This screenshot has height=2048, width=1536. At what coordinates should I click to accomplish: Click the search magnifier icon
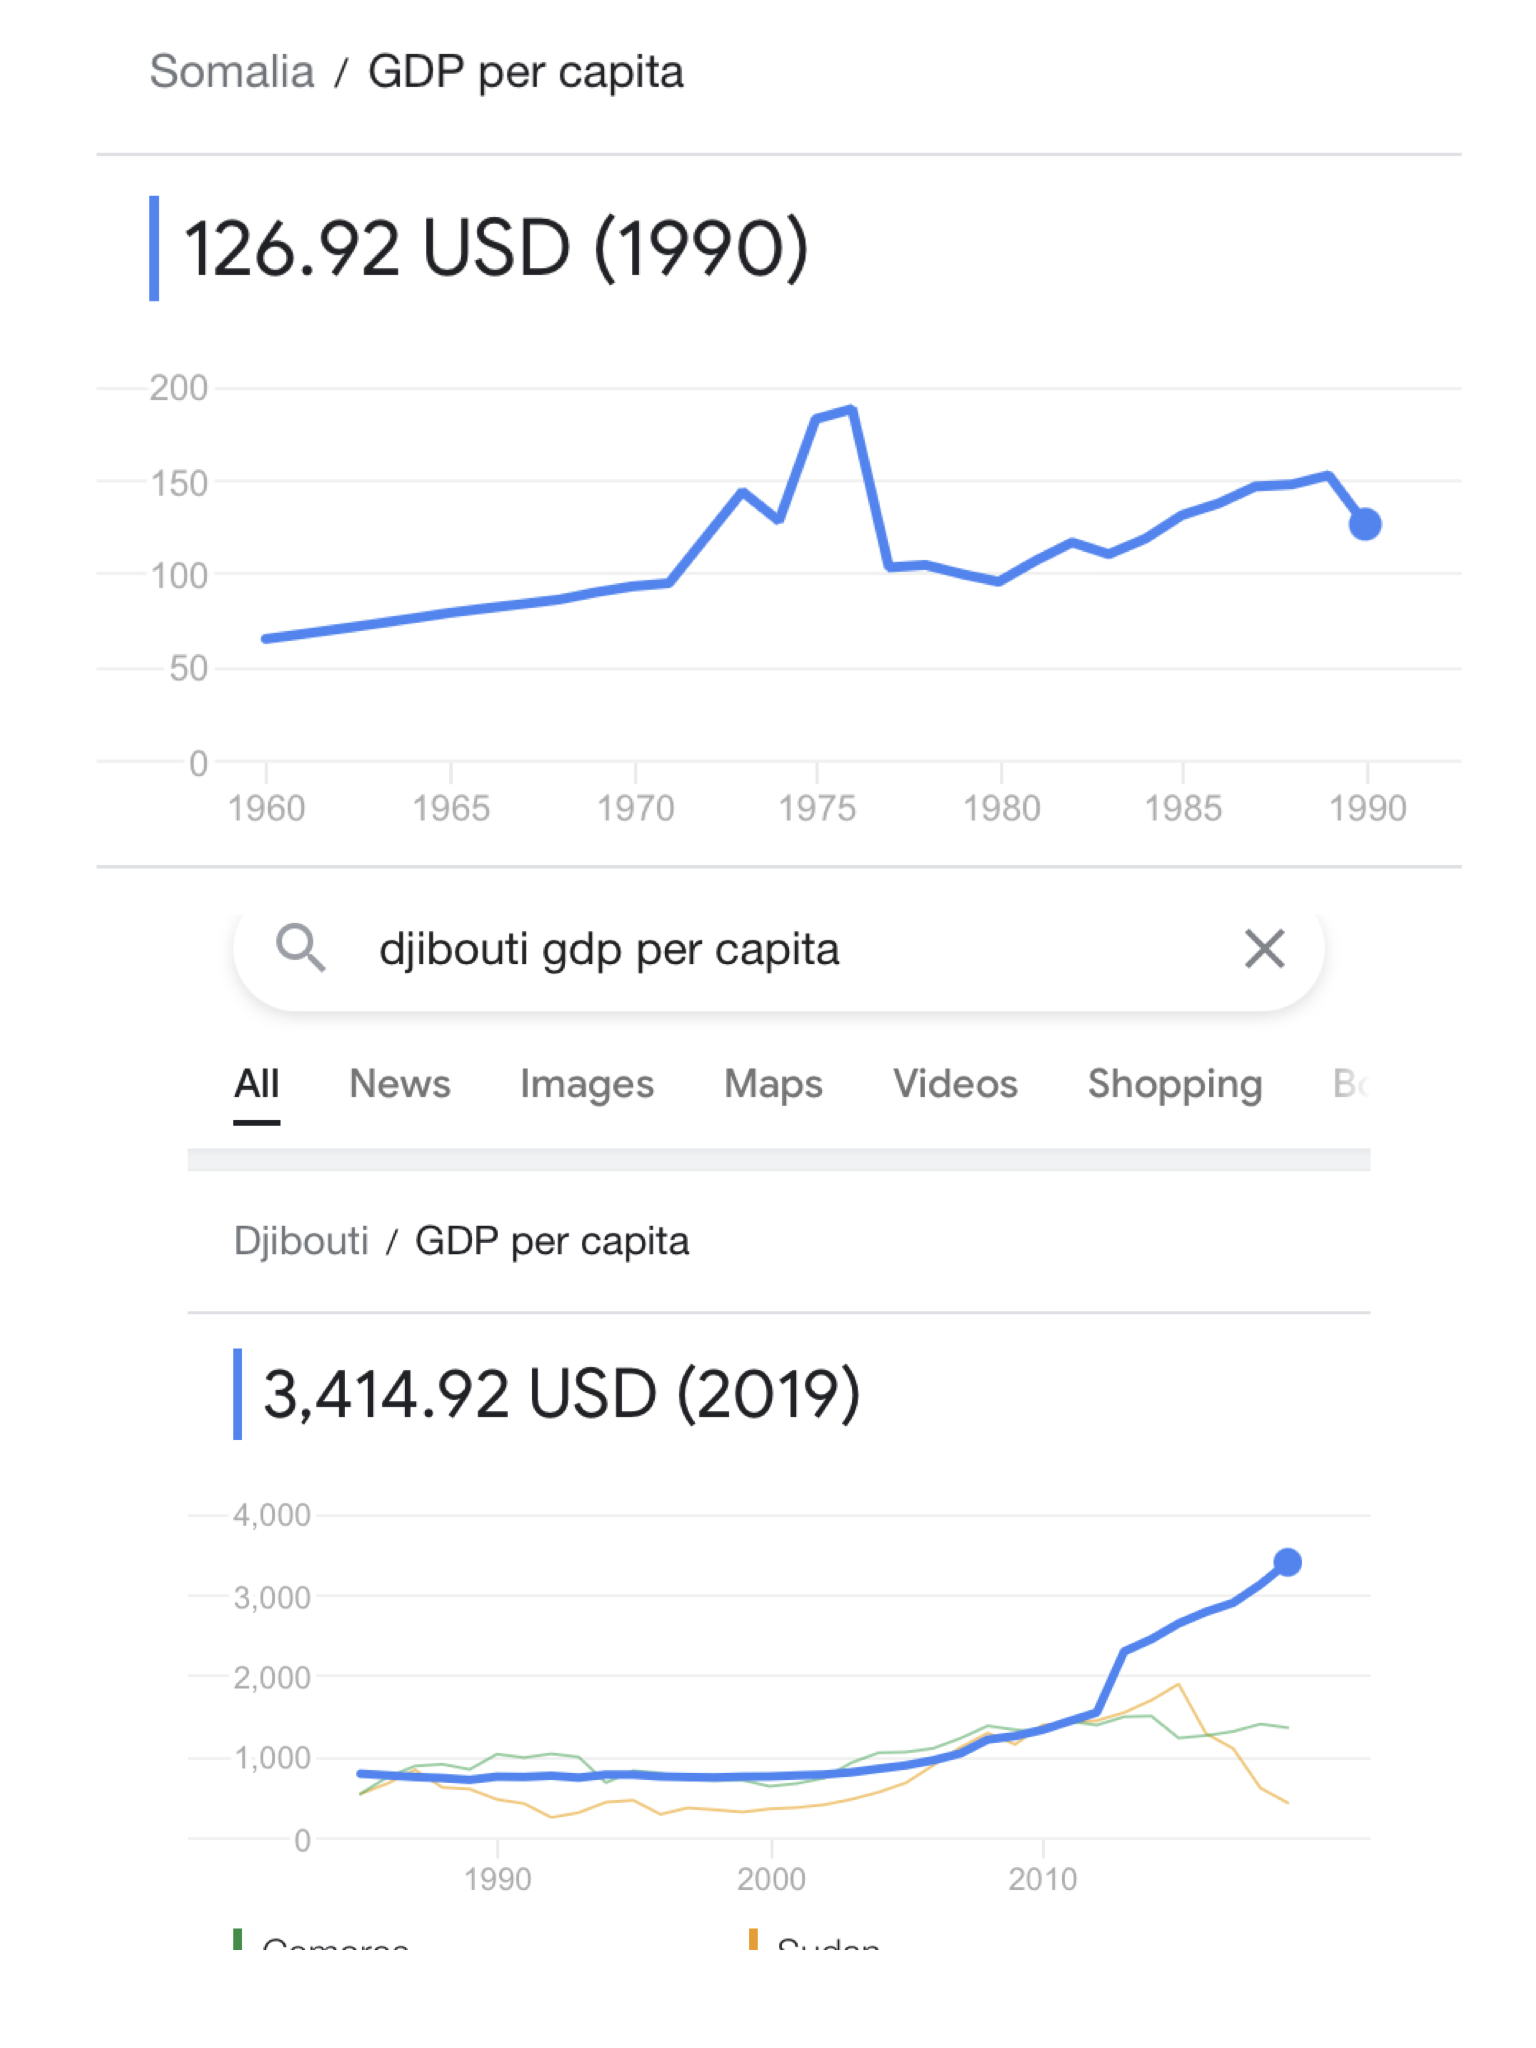point(300,947)
